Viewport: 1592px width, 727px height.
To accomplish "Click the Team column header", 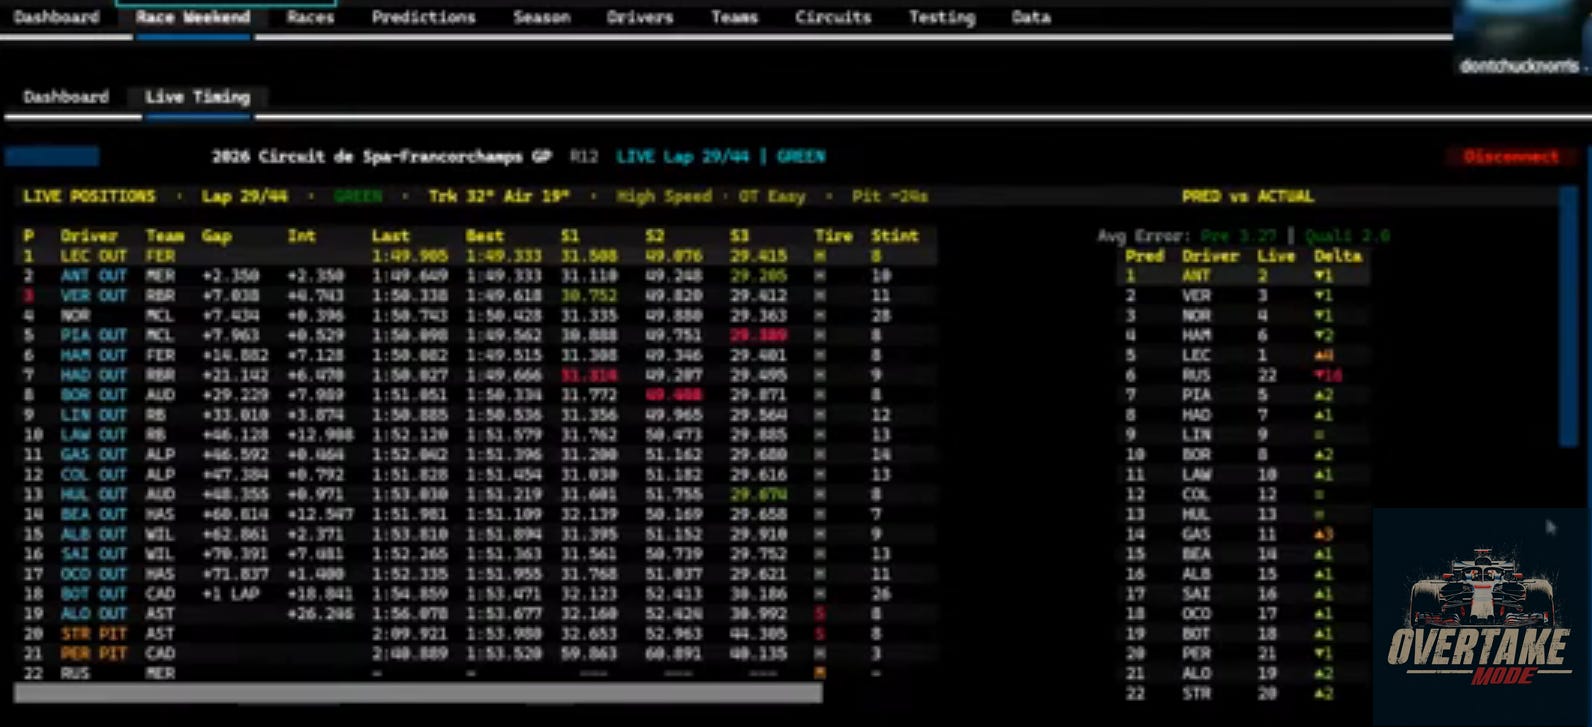I will [165, 236].
